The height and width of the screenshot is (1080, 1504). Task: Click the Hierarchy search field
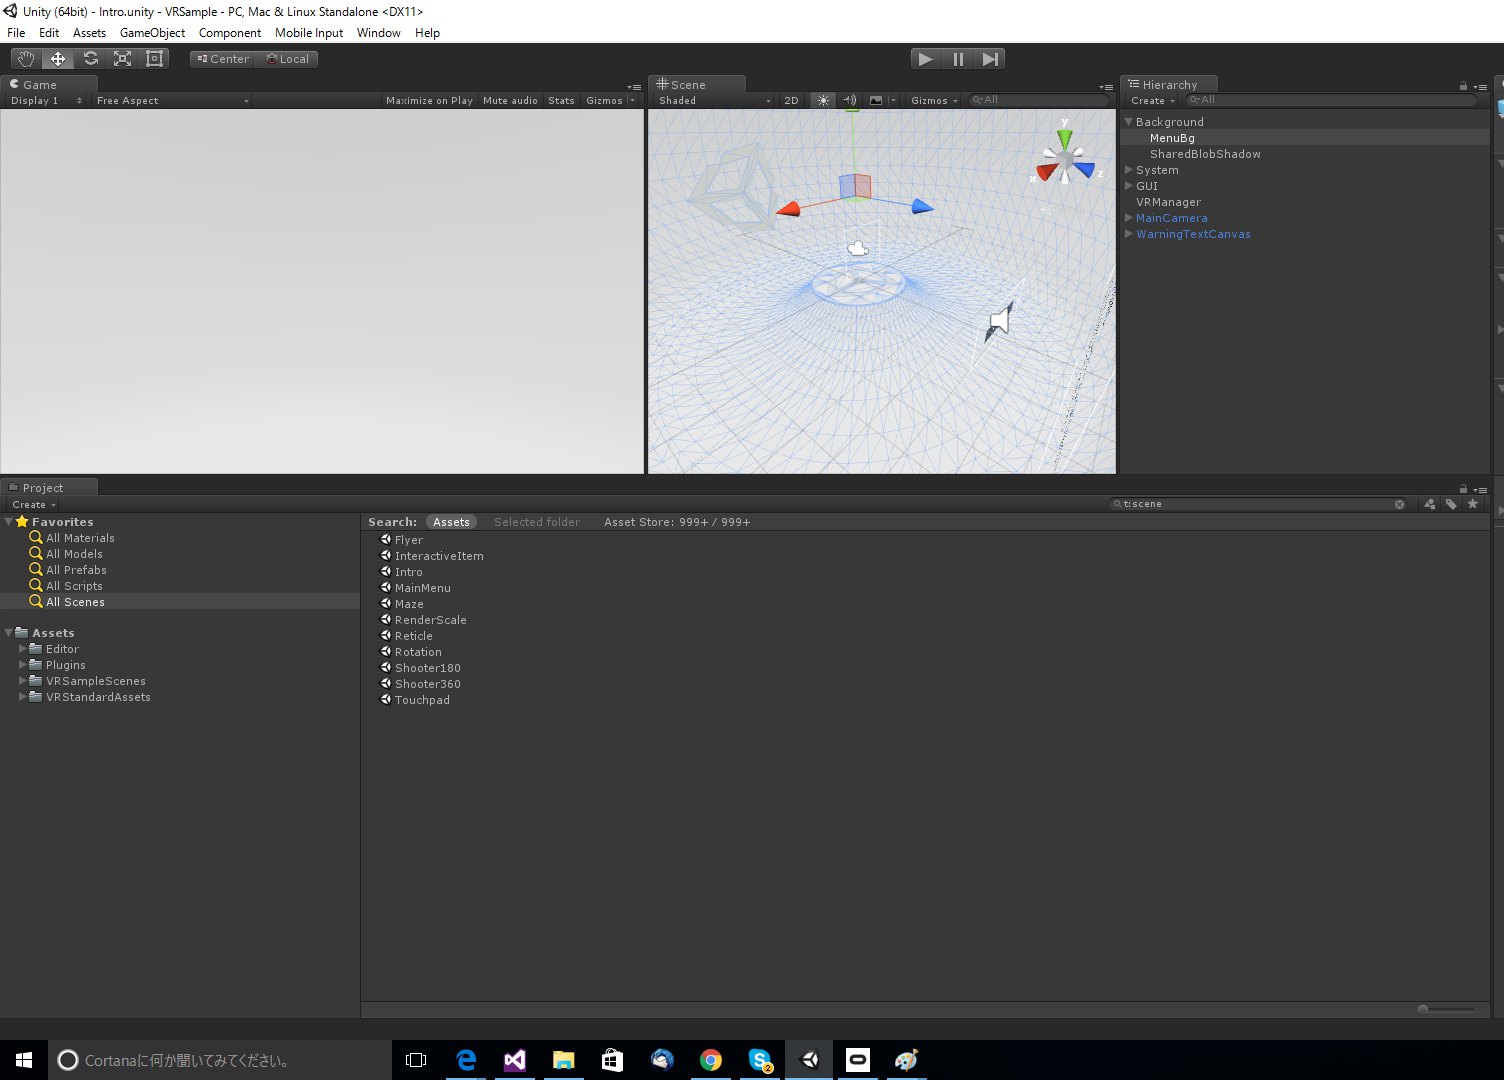click(x=1330, y=100)
